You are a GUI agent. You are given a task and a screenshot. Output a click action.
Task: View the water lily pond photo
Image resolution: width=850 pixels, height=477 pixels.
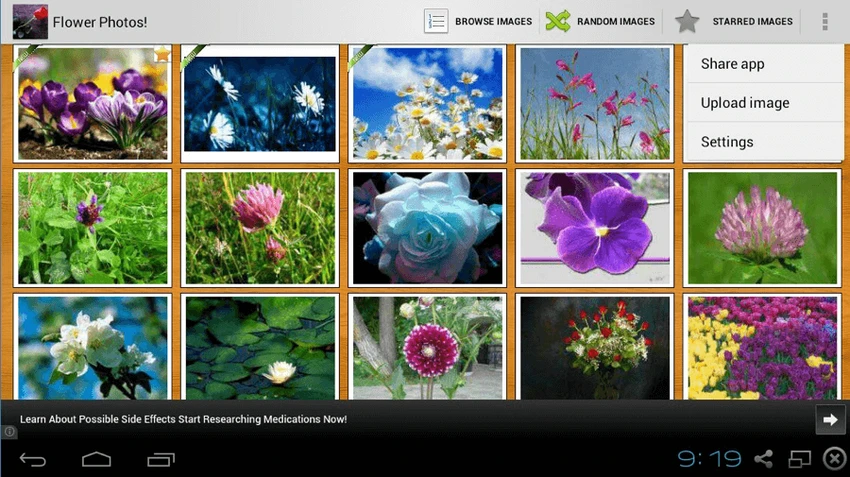pos(260,347)
